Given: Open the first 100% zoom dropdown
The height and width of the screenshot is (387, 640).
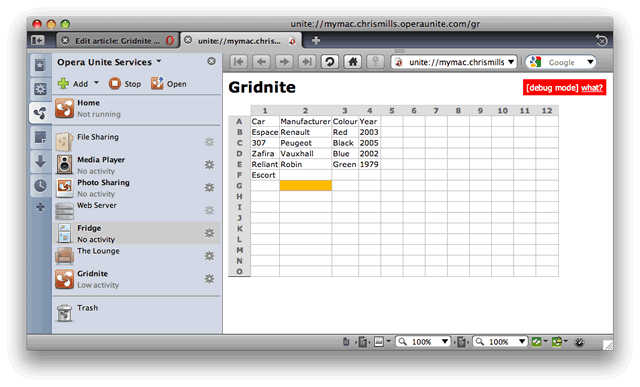Looking at the screenshot, I should click(x=445, y=341).
